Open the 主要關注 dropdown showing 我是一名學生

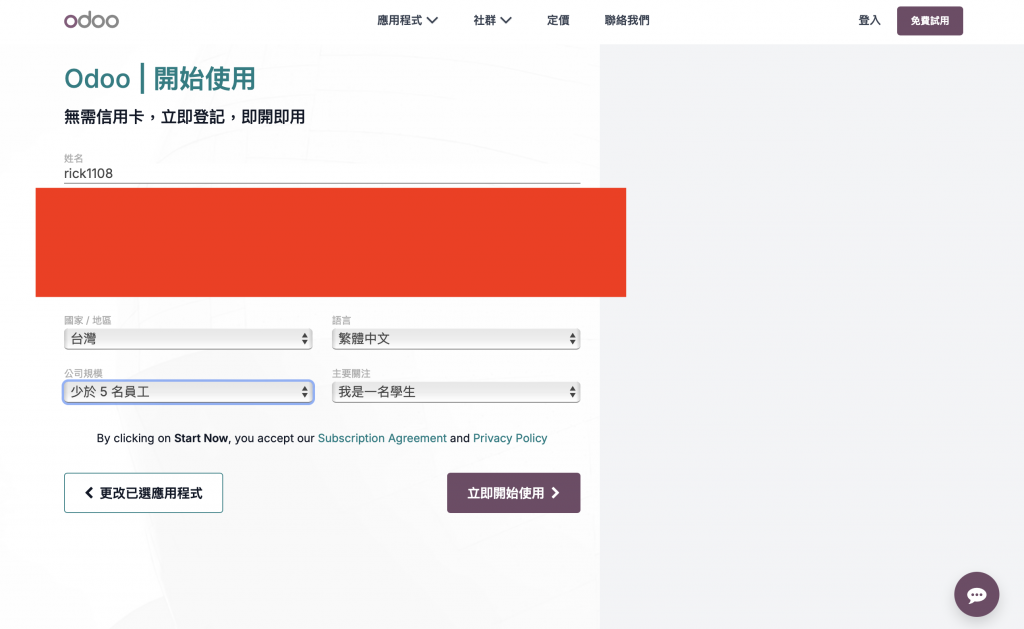[456, 392]
